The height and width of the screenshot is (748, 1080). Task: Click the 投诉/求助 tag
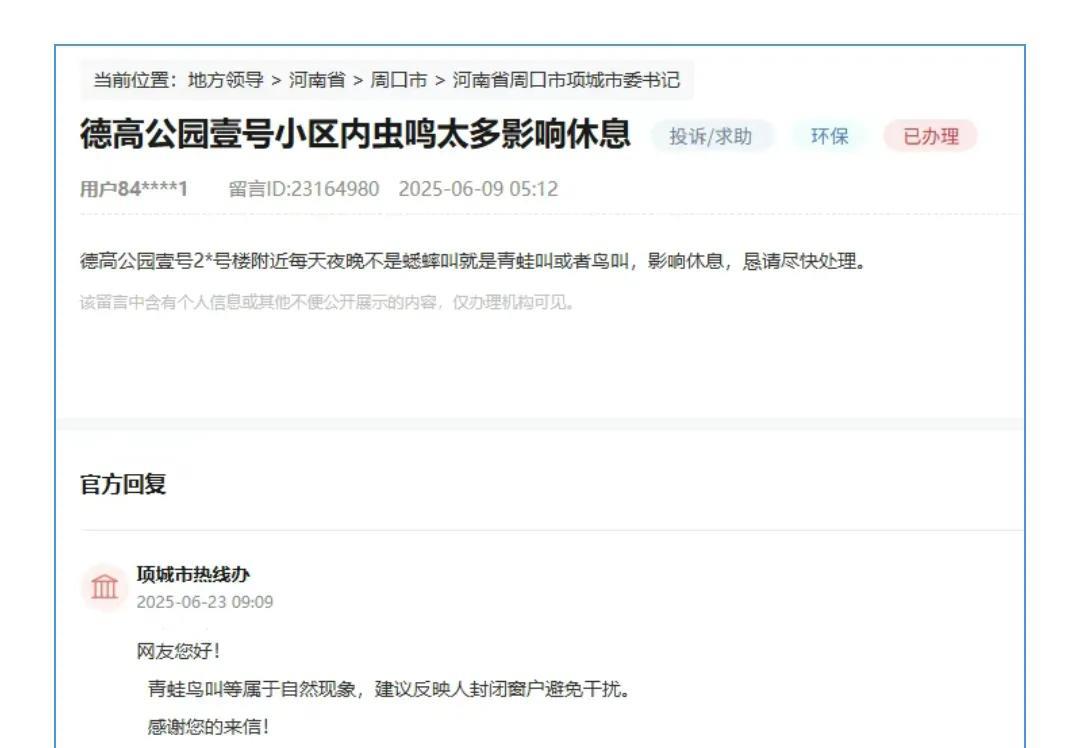click(x=711, y=136)
